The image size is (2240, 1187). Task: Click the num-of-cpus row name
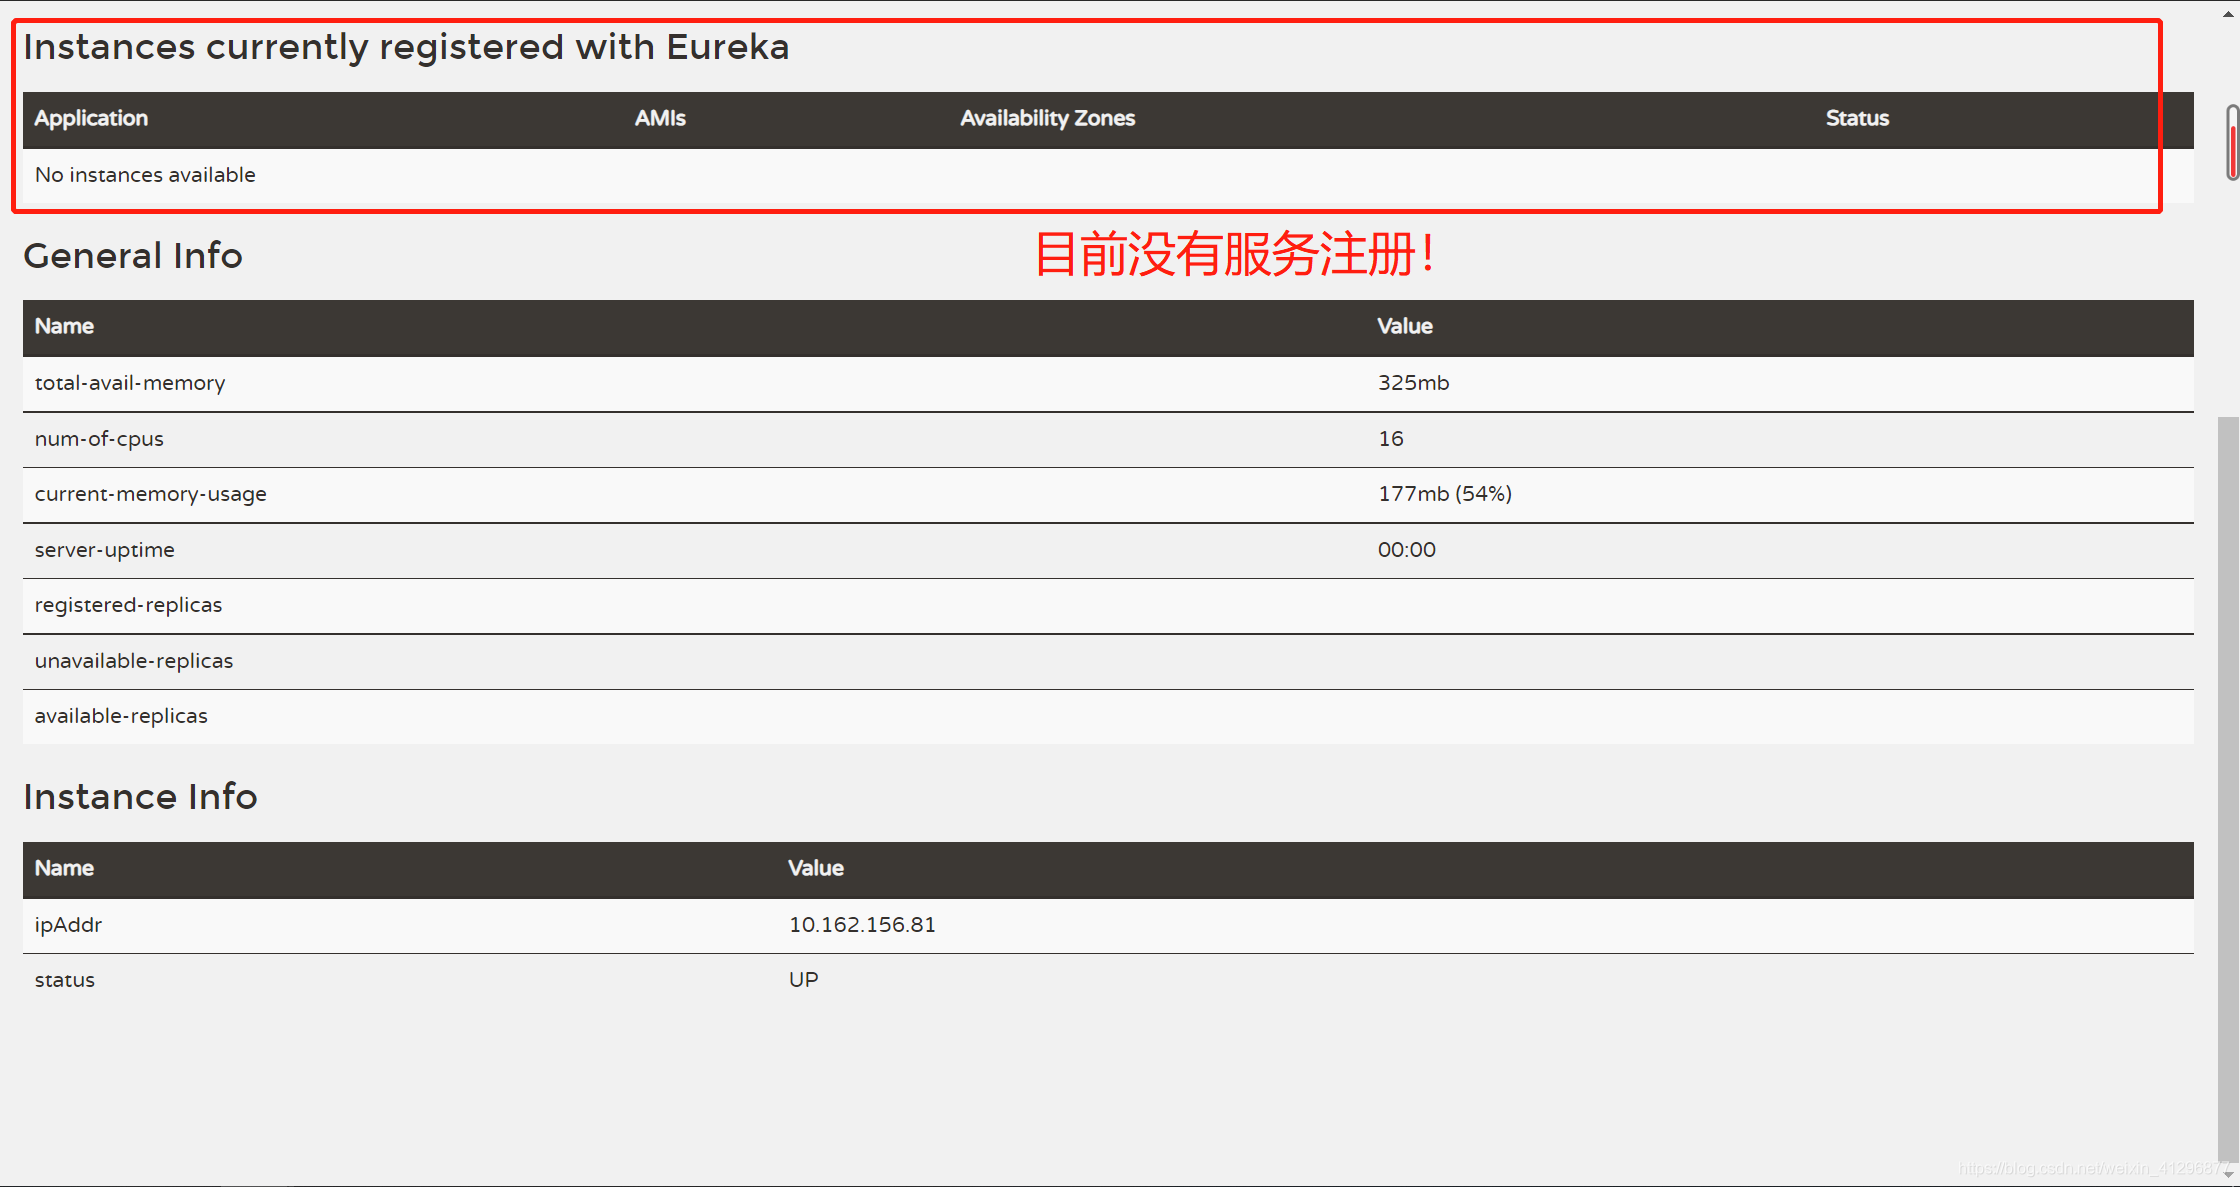[99, 439]
